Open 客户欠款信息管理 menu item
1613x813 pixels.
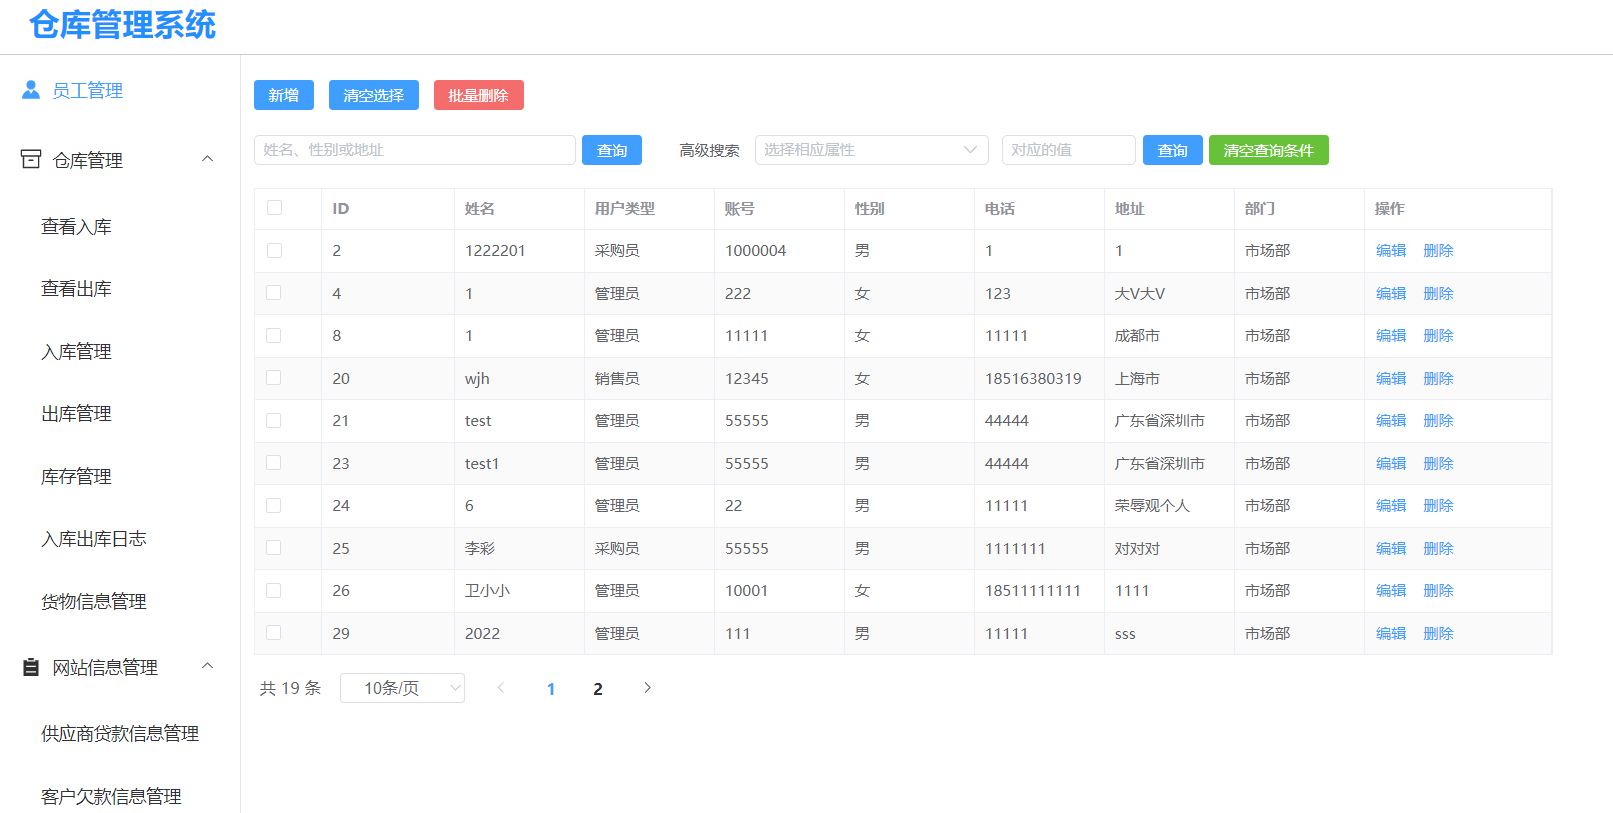coord(111,797)
